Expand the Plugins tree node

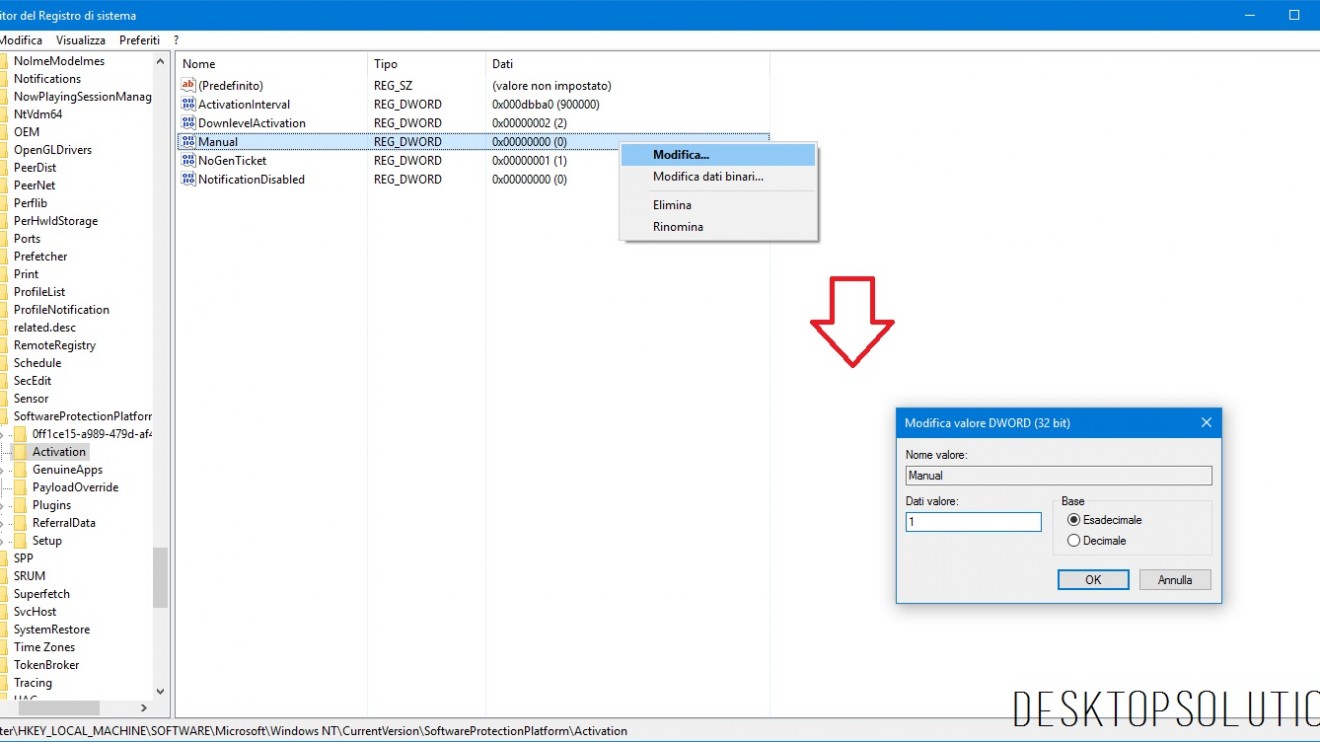point(3,506)
